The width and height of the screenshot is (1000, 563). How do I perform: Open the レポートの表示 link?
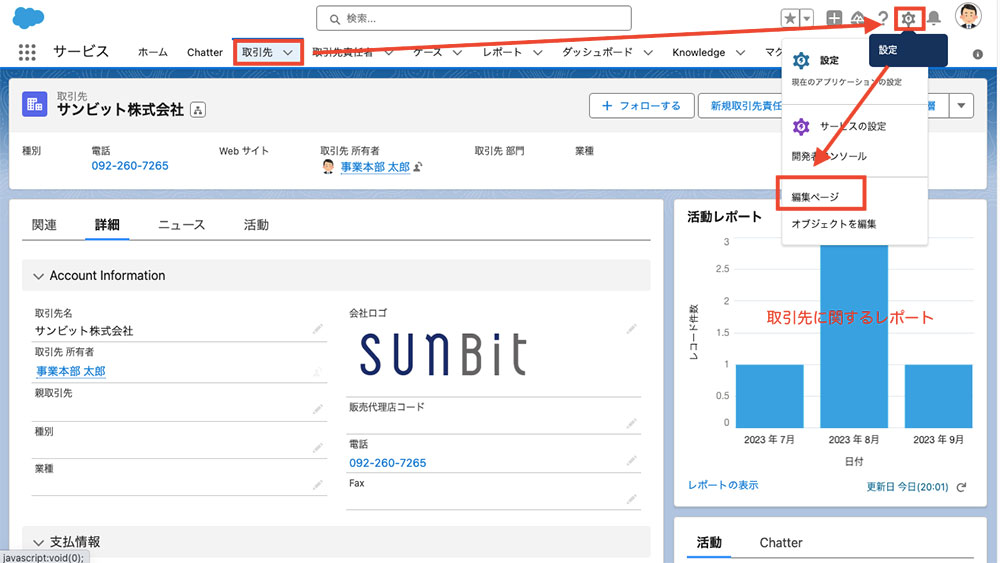pyautogui.click(x=723, y=485)
